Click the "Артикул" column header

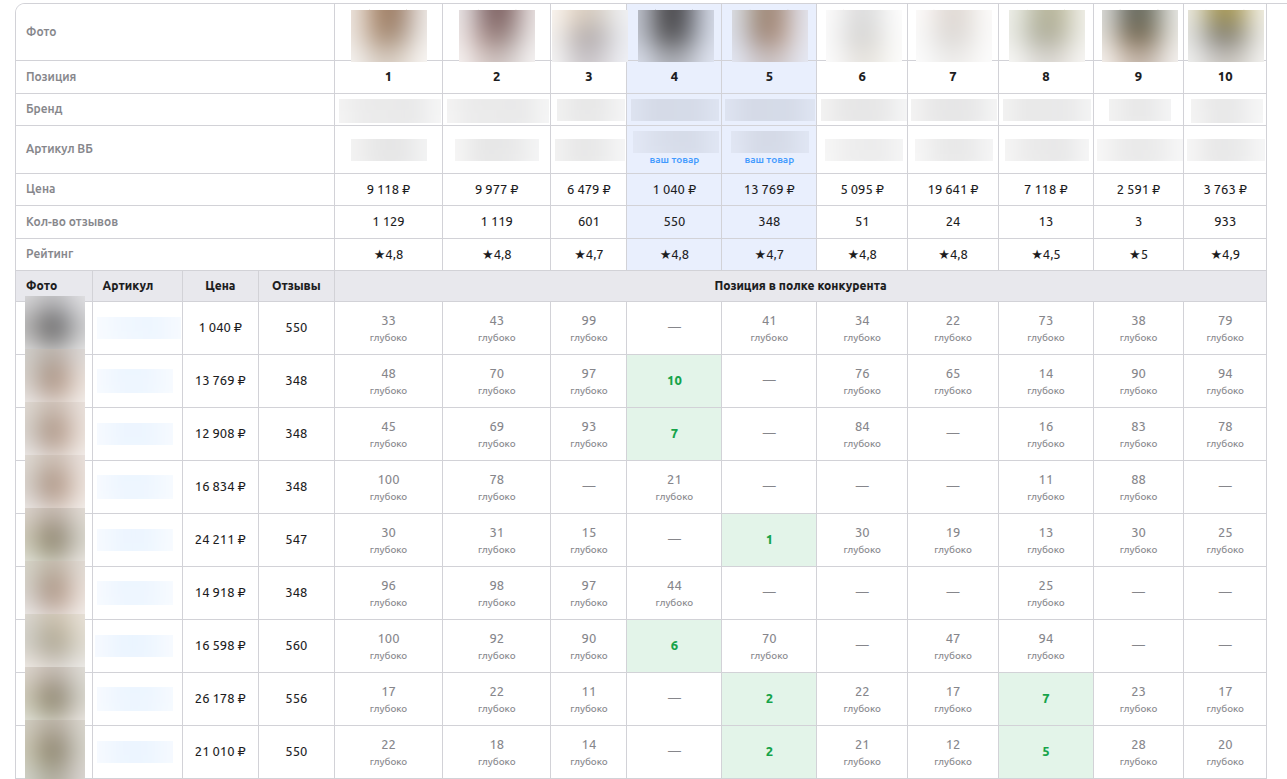click(128, 286)
